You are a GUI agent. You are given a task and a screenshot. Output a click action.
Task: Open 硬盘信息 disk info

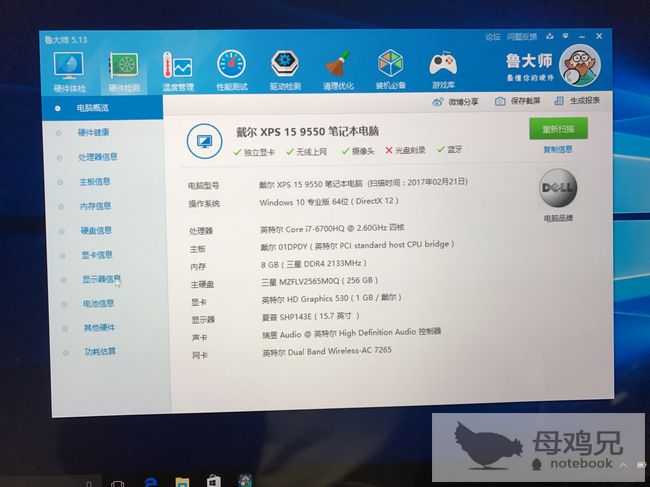pyautogui.click(x=96, y=230)
